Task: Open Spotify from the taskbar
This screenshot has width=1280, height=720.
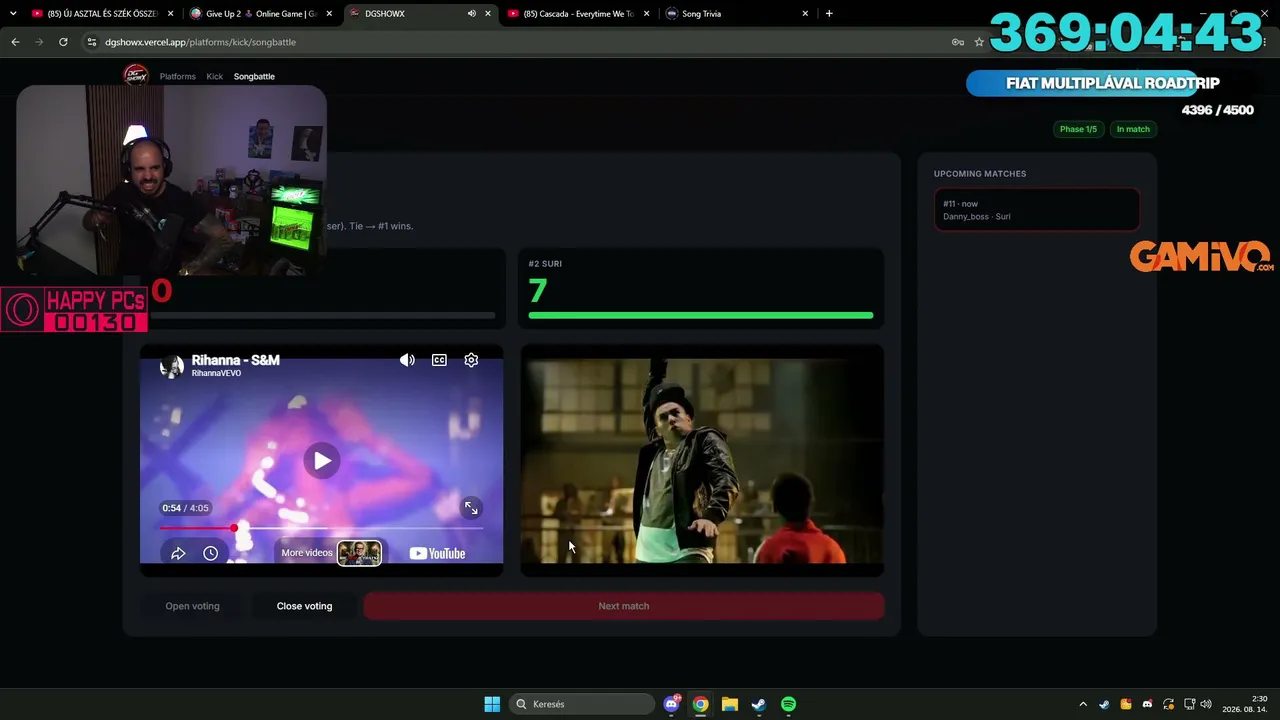Action: (788, 704)
